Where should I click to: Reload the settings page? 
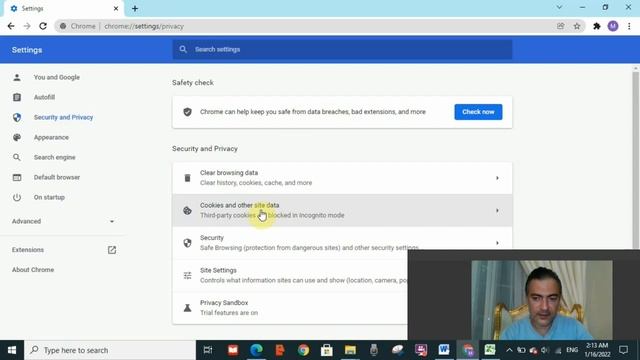43,26
